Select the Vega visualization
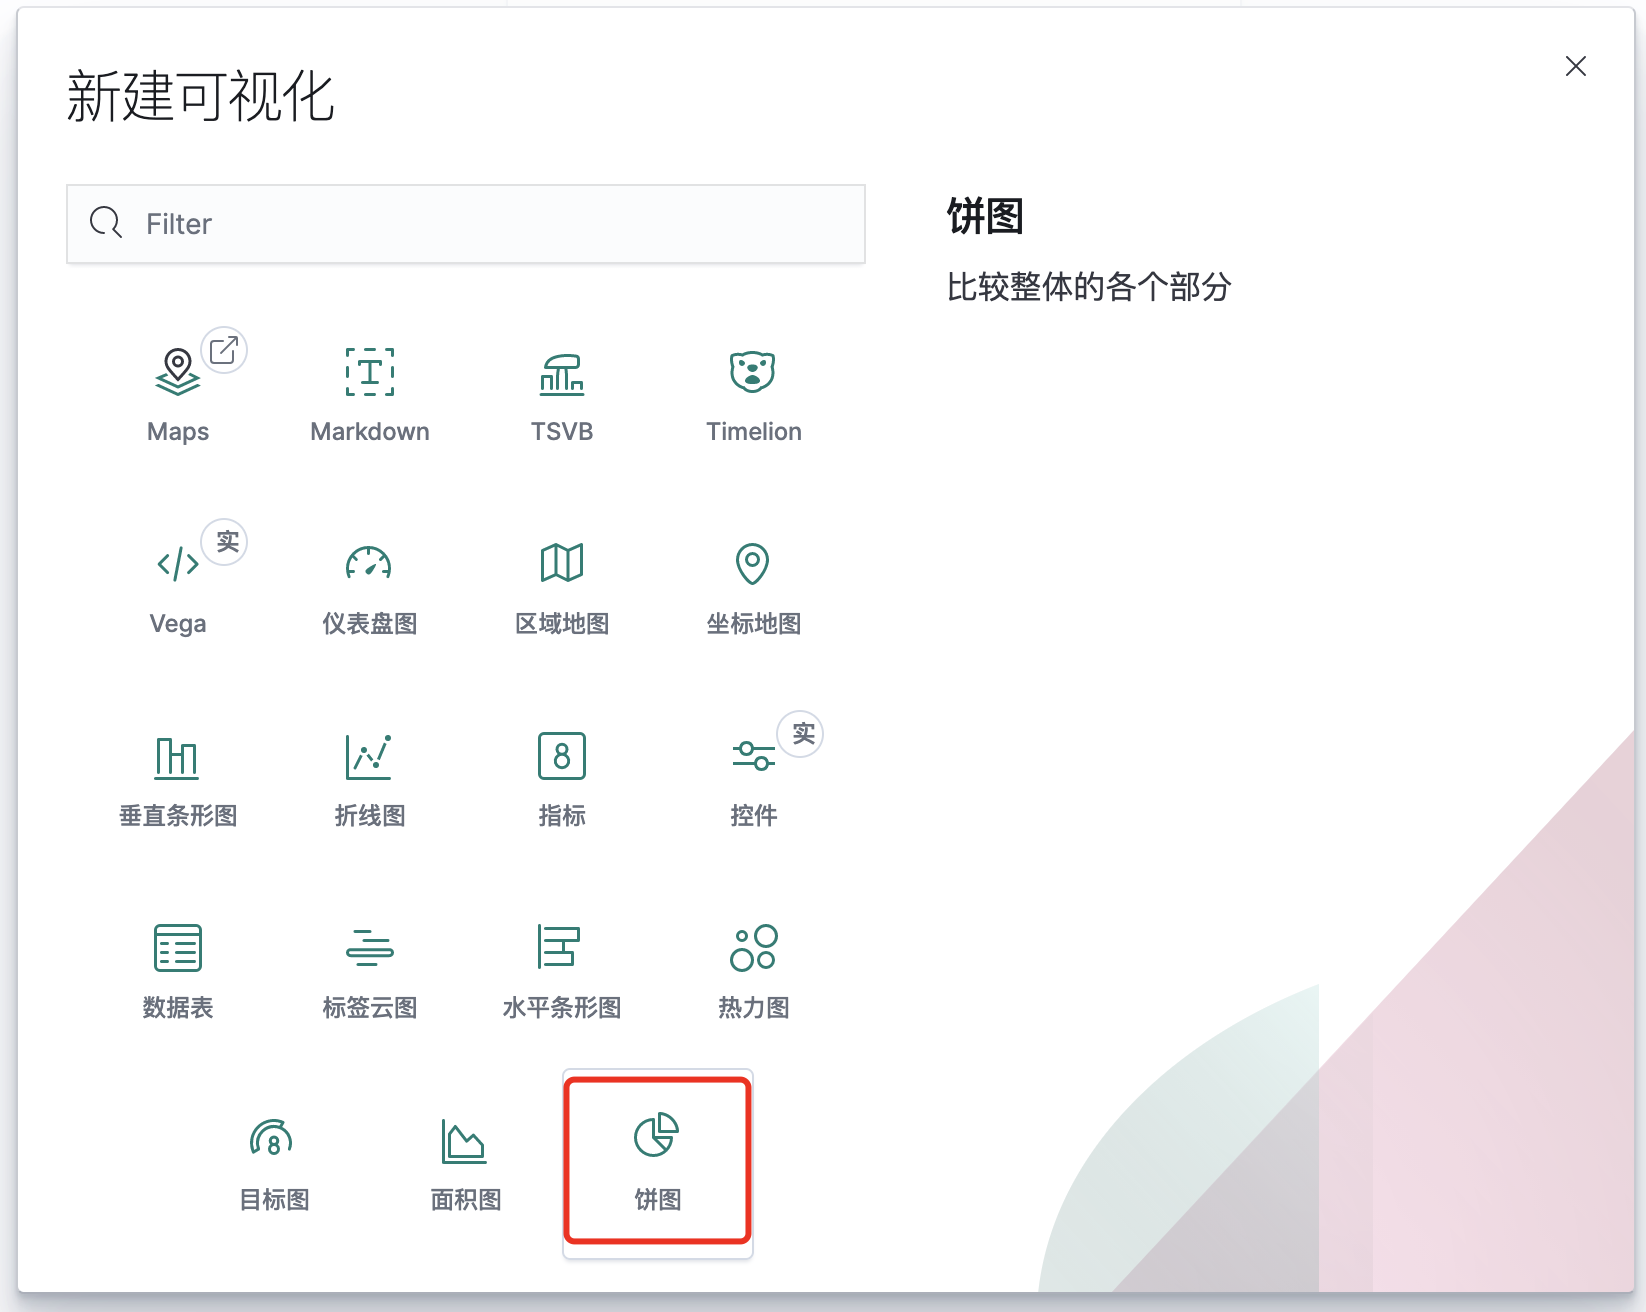The width and height of the screenshot is (1646, 1312). click(178, 585)
